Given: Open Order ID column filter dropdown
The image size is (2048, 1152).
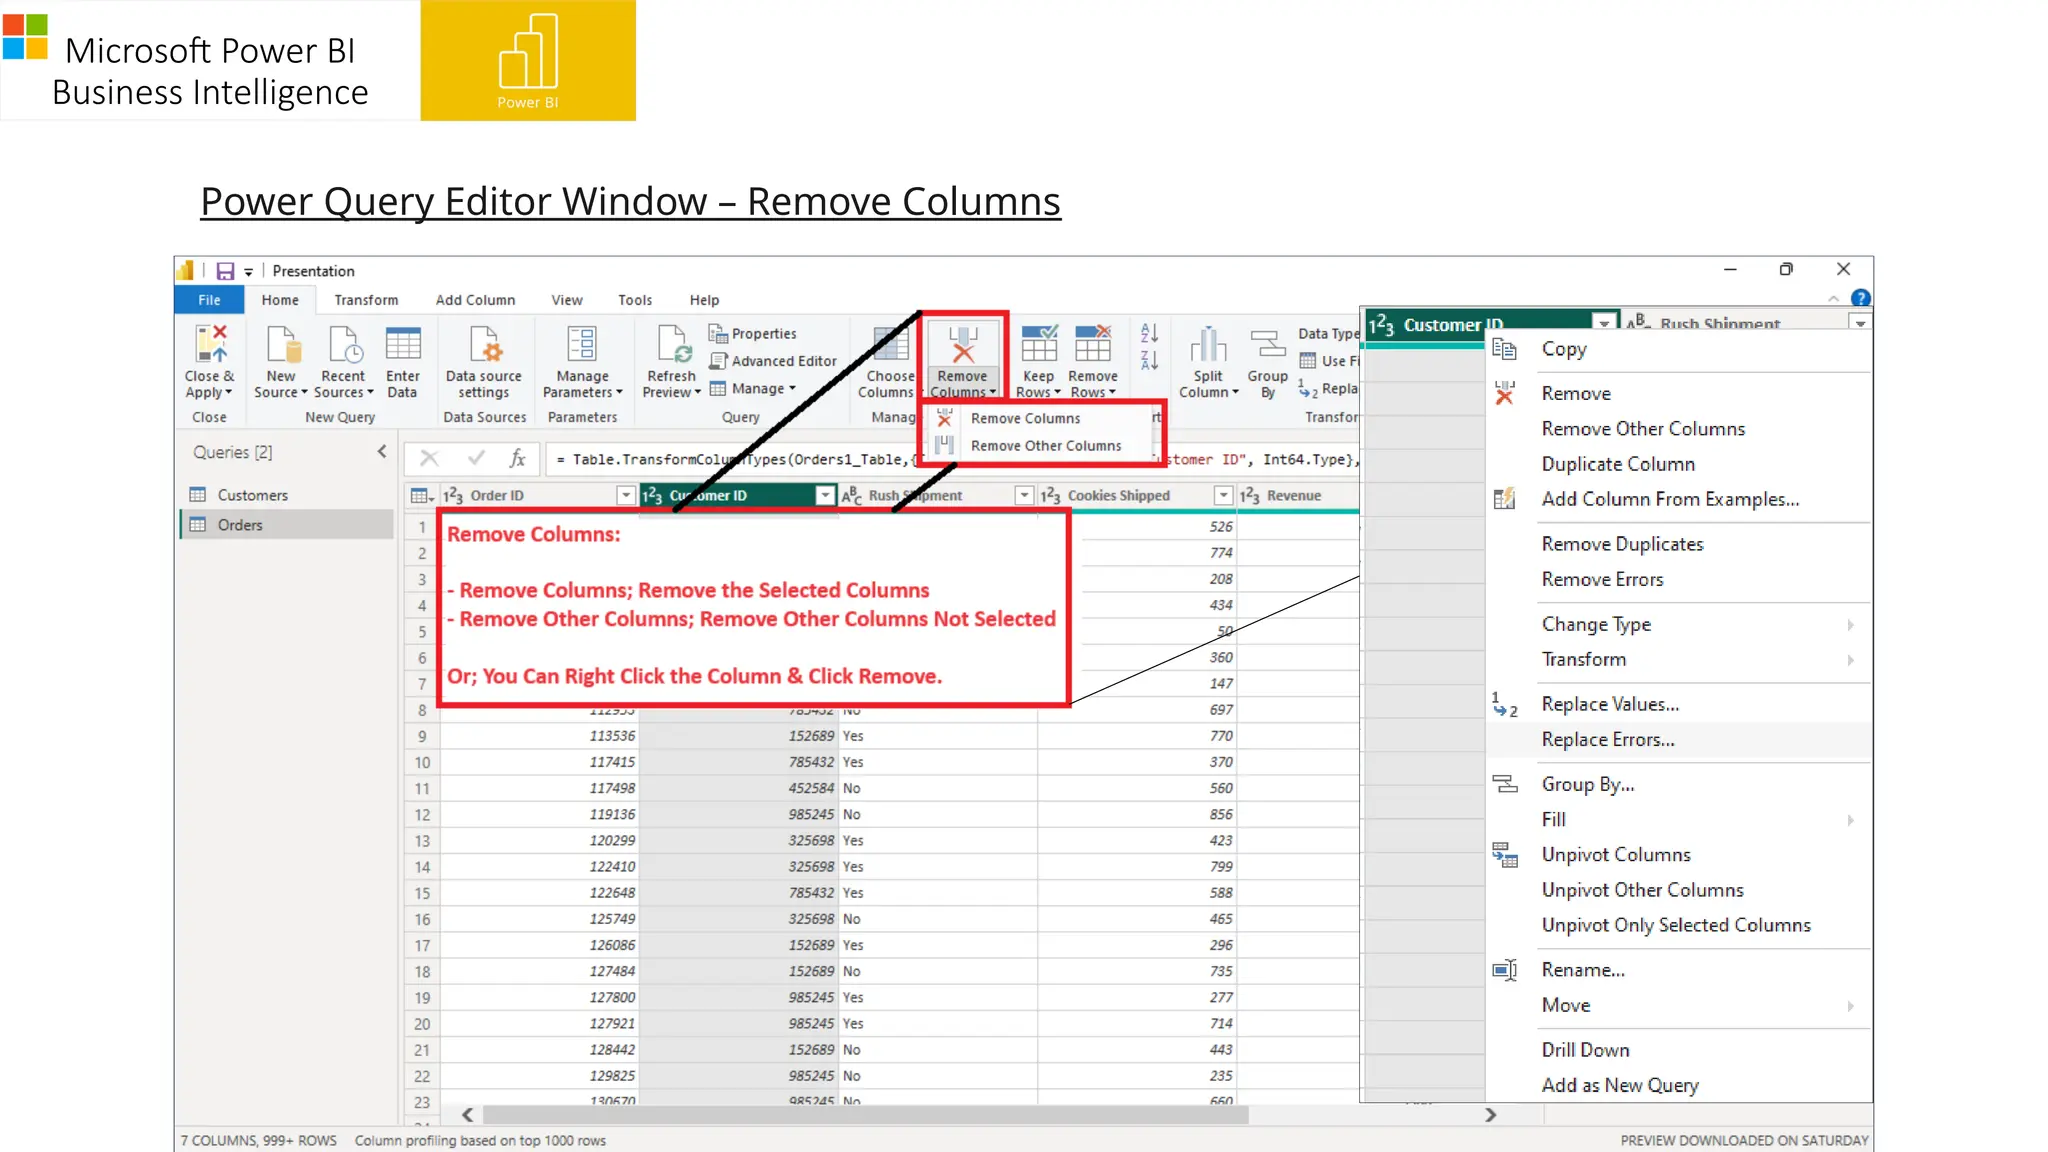Looking at the screenshot, I should point(626,495).
